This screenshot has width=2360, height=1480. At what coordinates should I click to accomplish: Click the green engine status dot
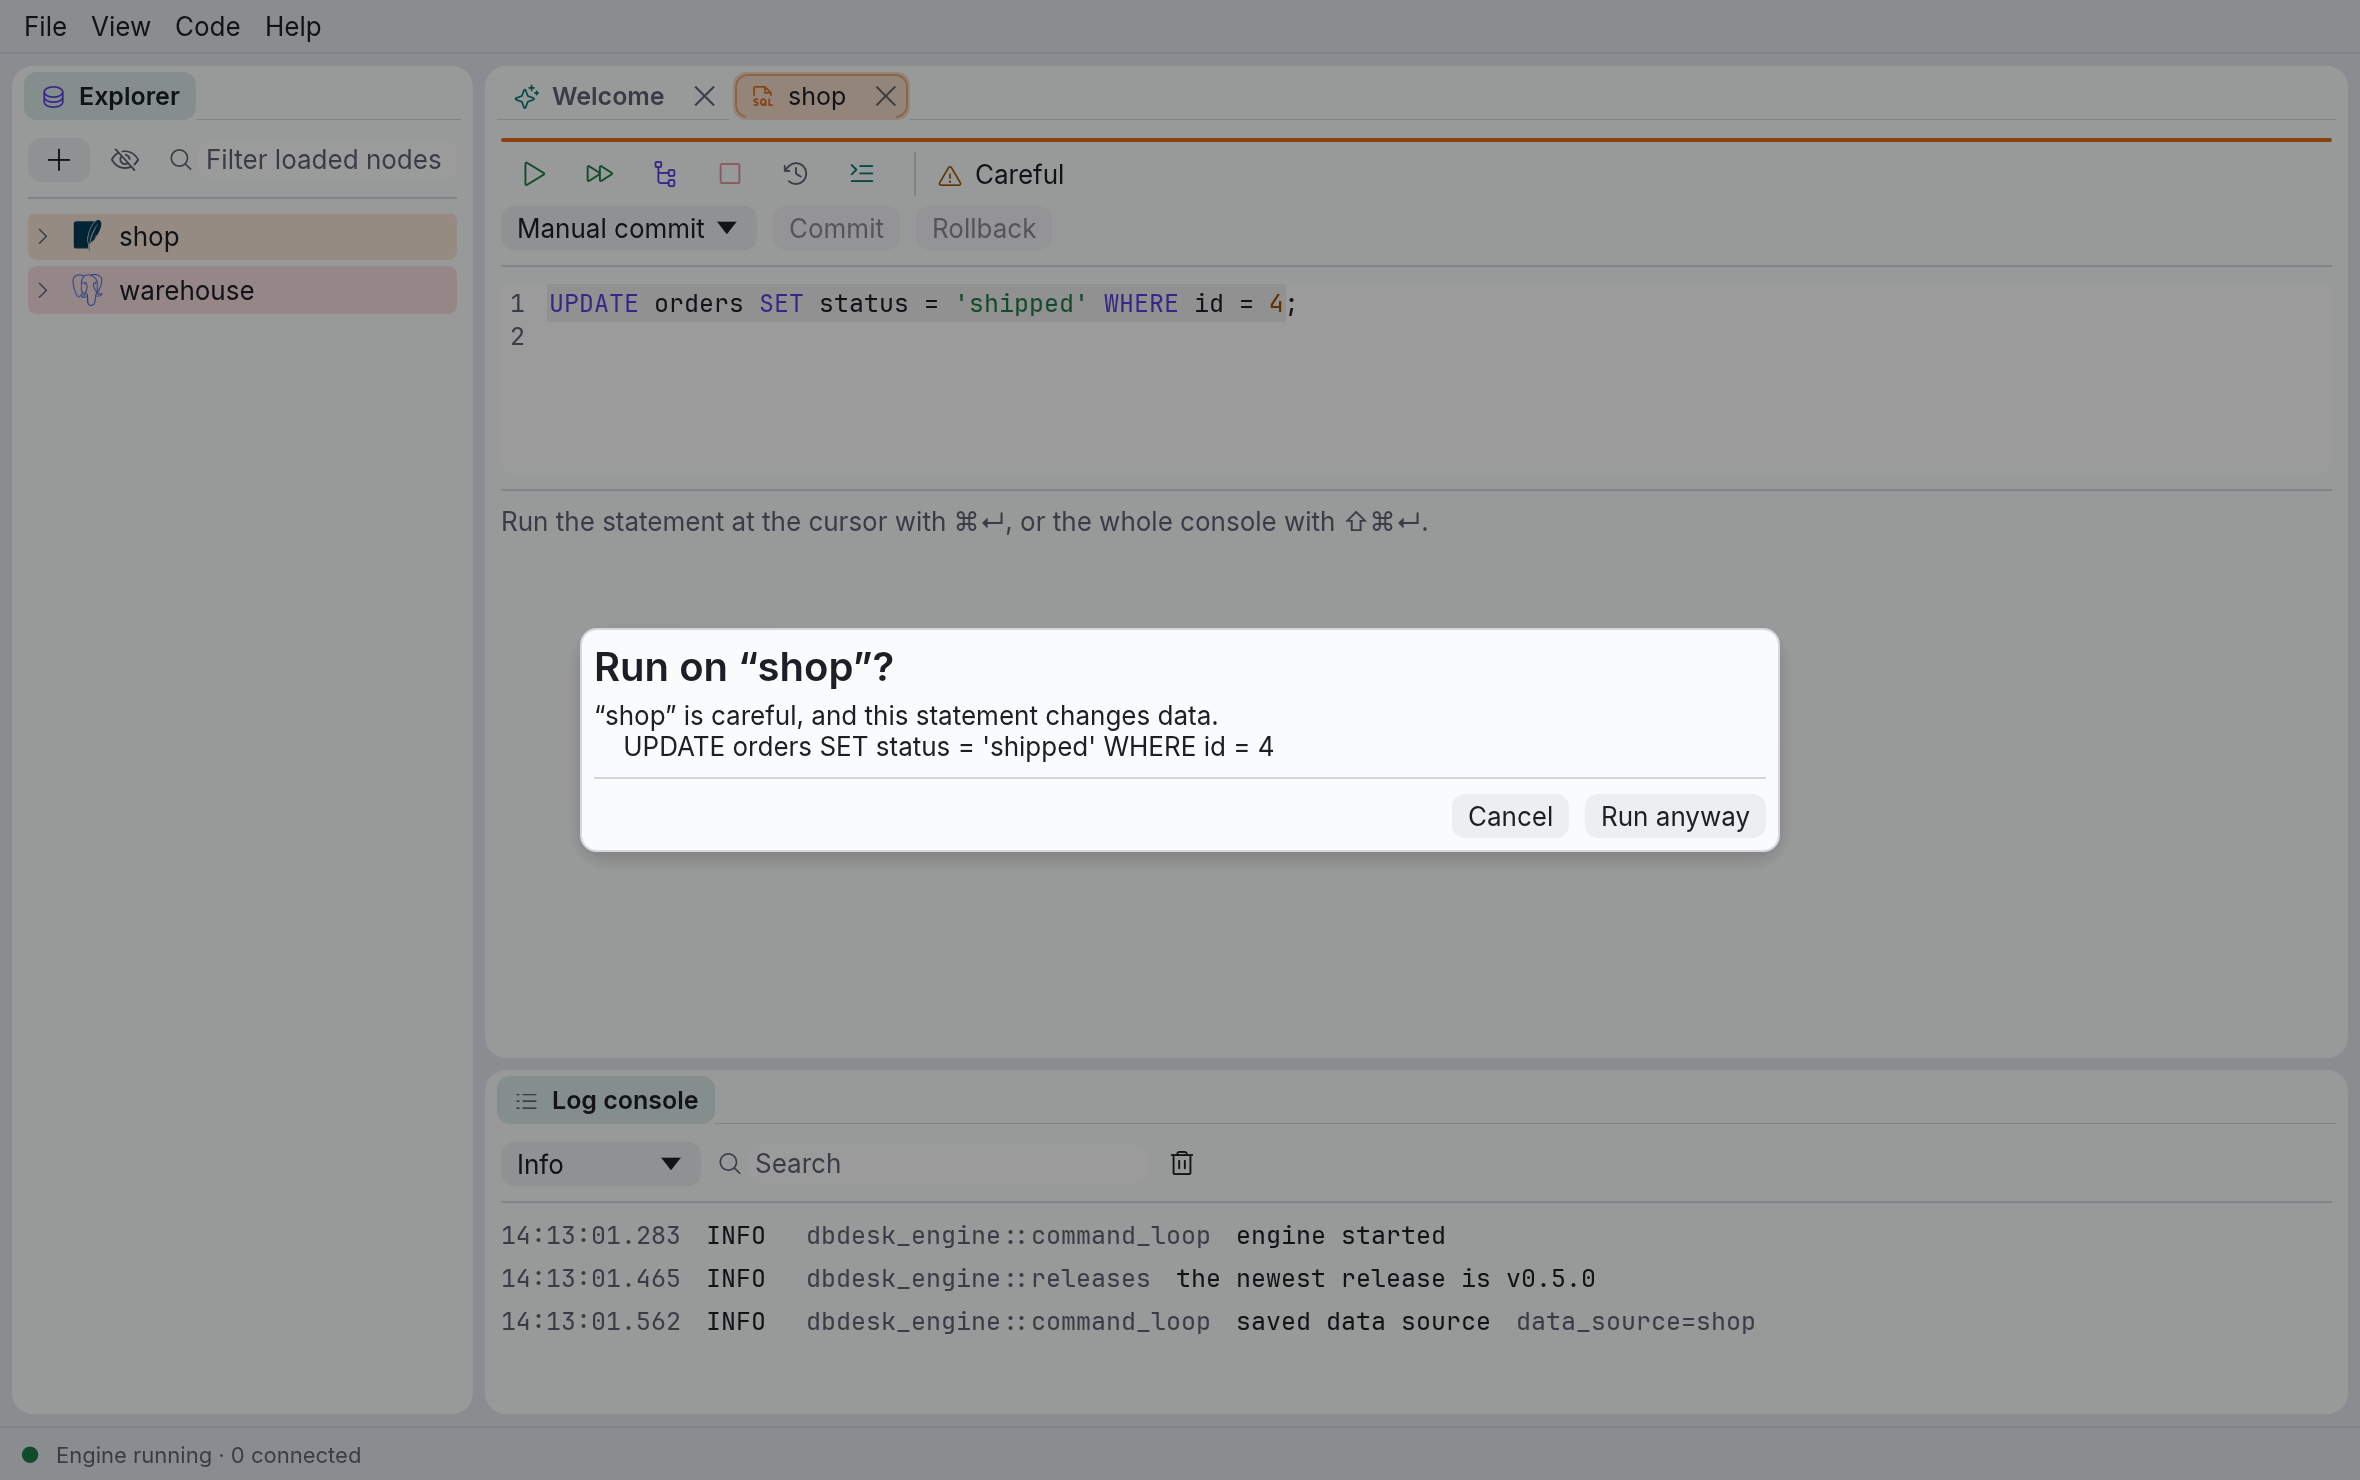pyautogui.click(x=30, y=1455)
